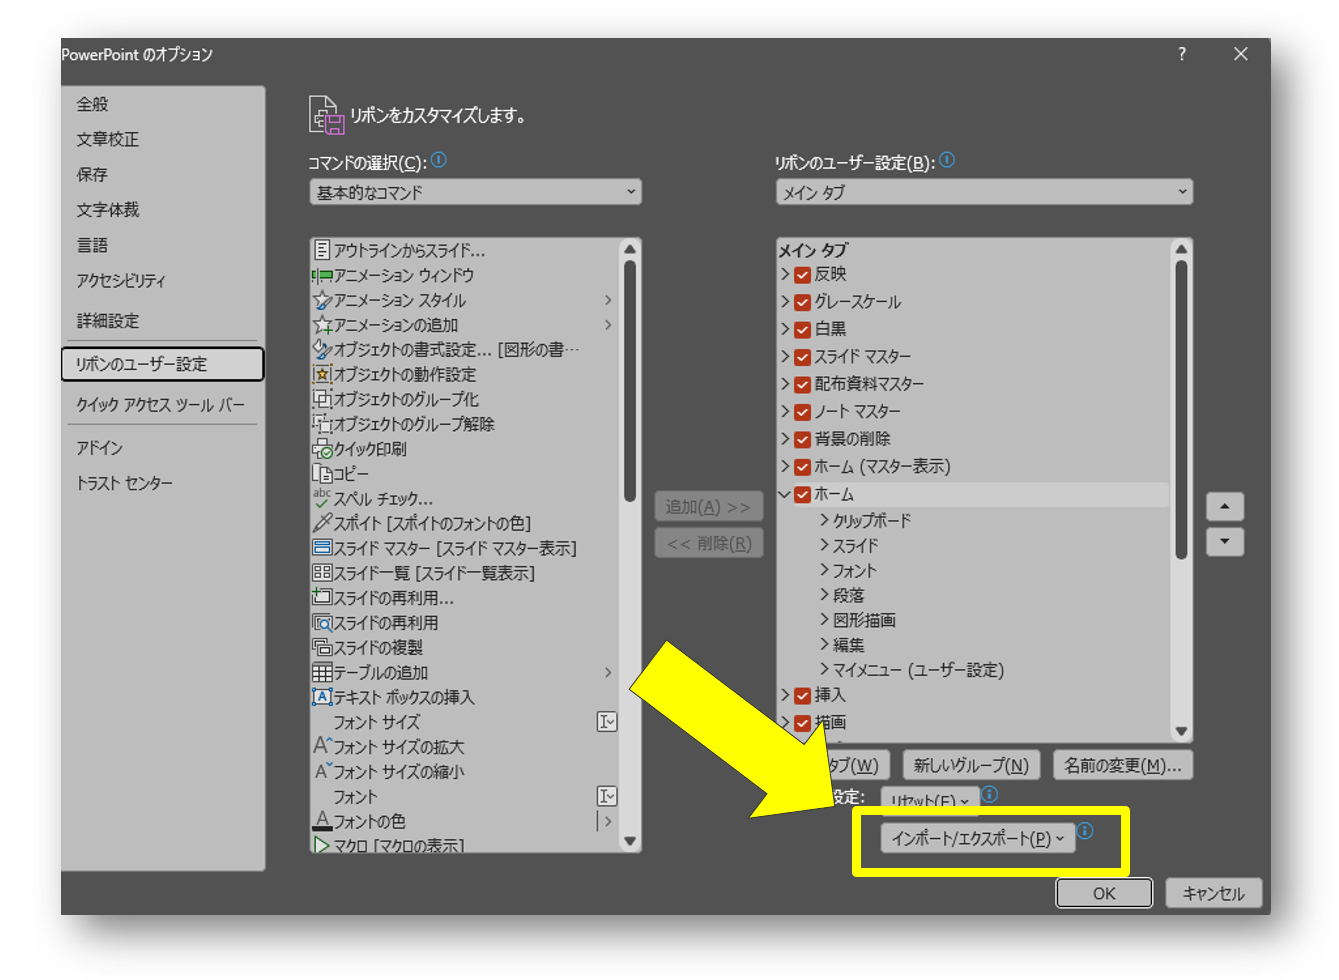Image resolution: width=1339 pixels, height=980 pixels.
Task: Click the フォント サイズの拡大 icon
Action: 322,746
